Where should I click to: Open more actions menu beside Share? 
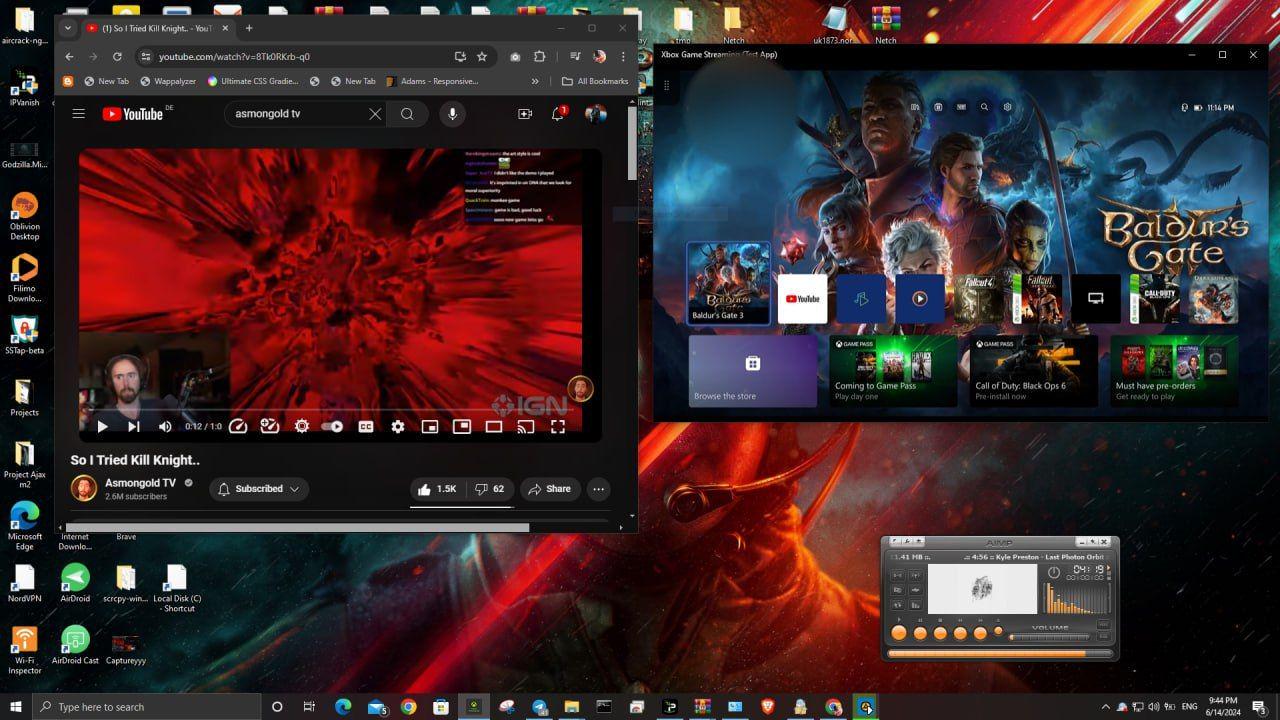tap(598, 489)
